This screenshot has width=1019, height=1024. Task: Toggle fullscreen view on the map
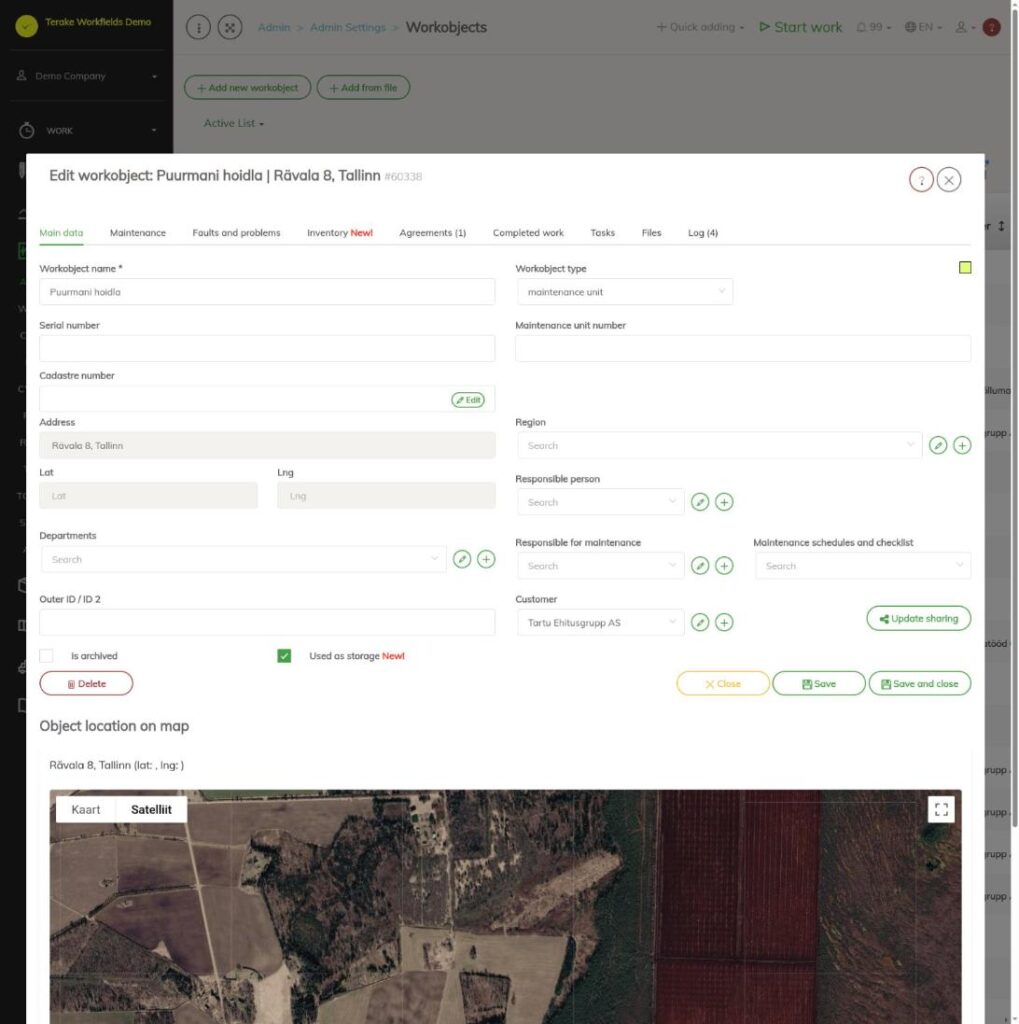941,809
